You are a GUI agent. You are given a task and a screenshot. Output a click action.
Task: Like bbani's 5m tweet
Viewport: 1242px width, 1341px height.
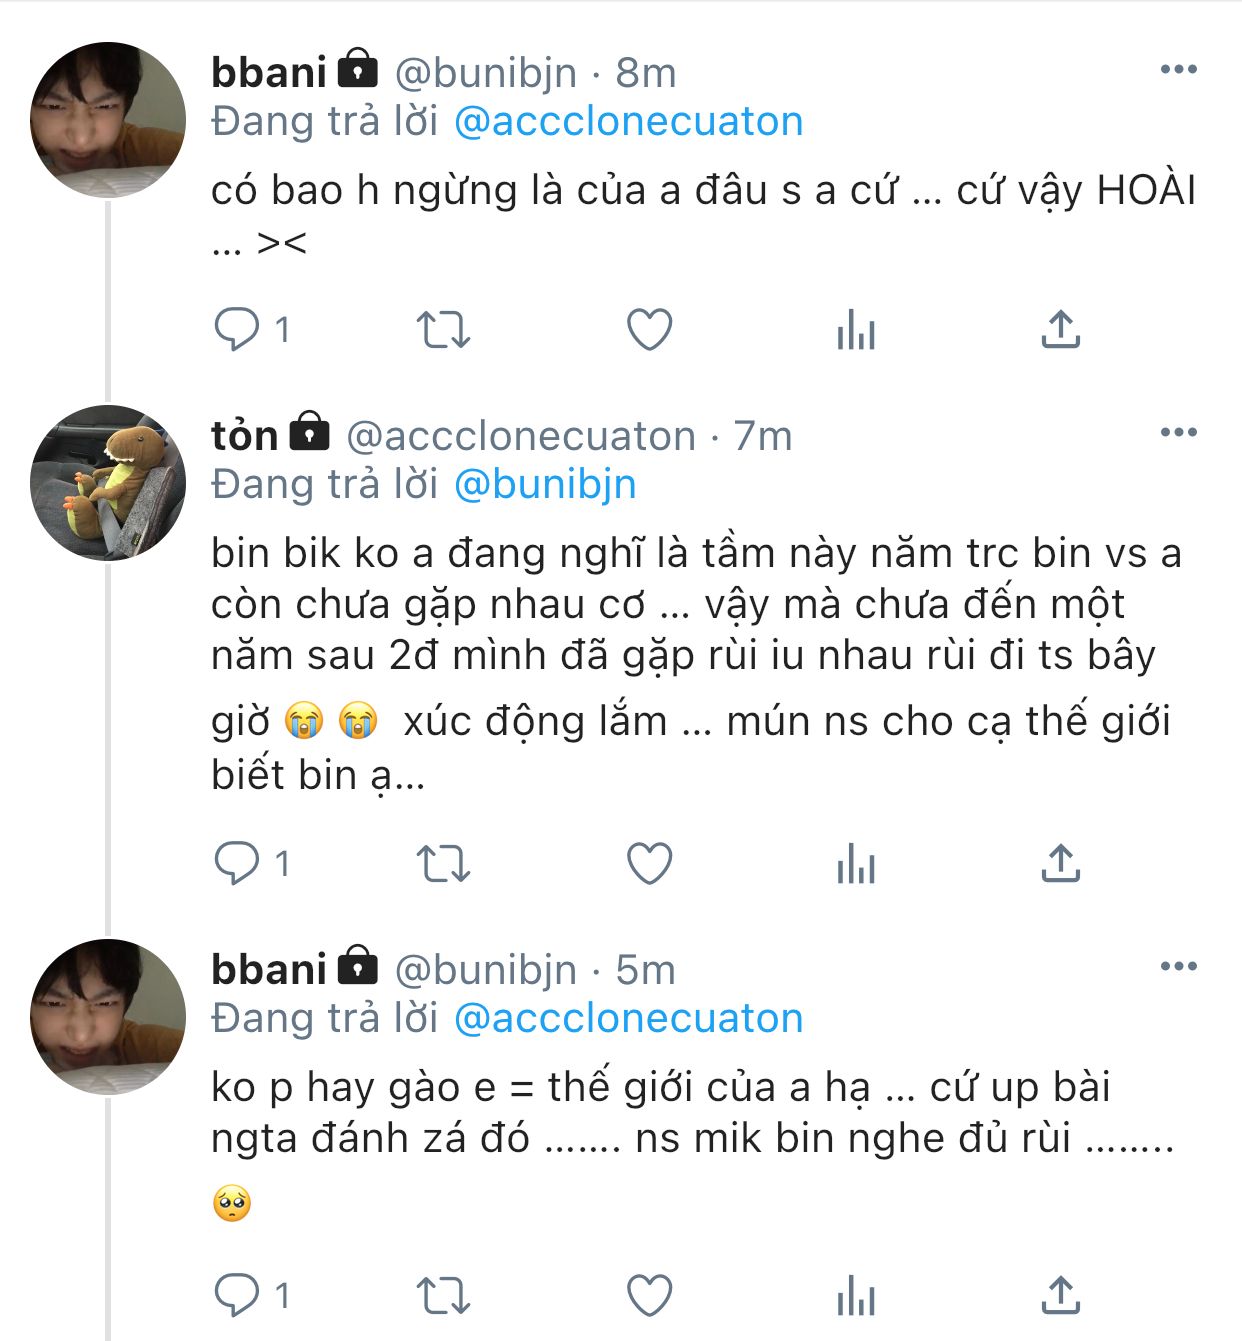(x=649, y=1296)
